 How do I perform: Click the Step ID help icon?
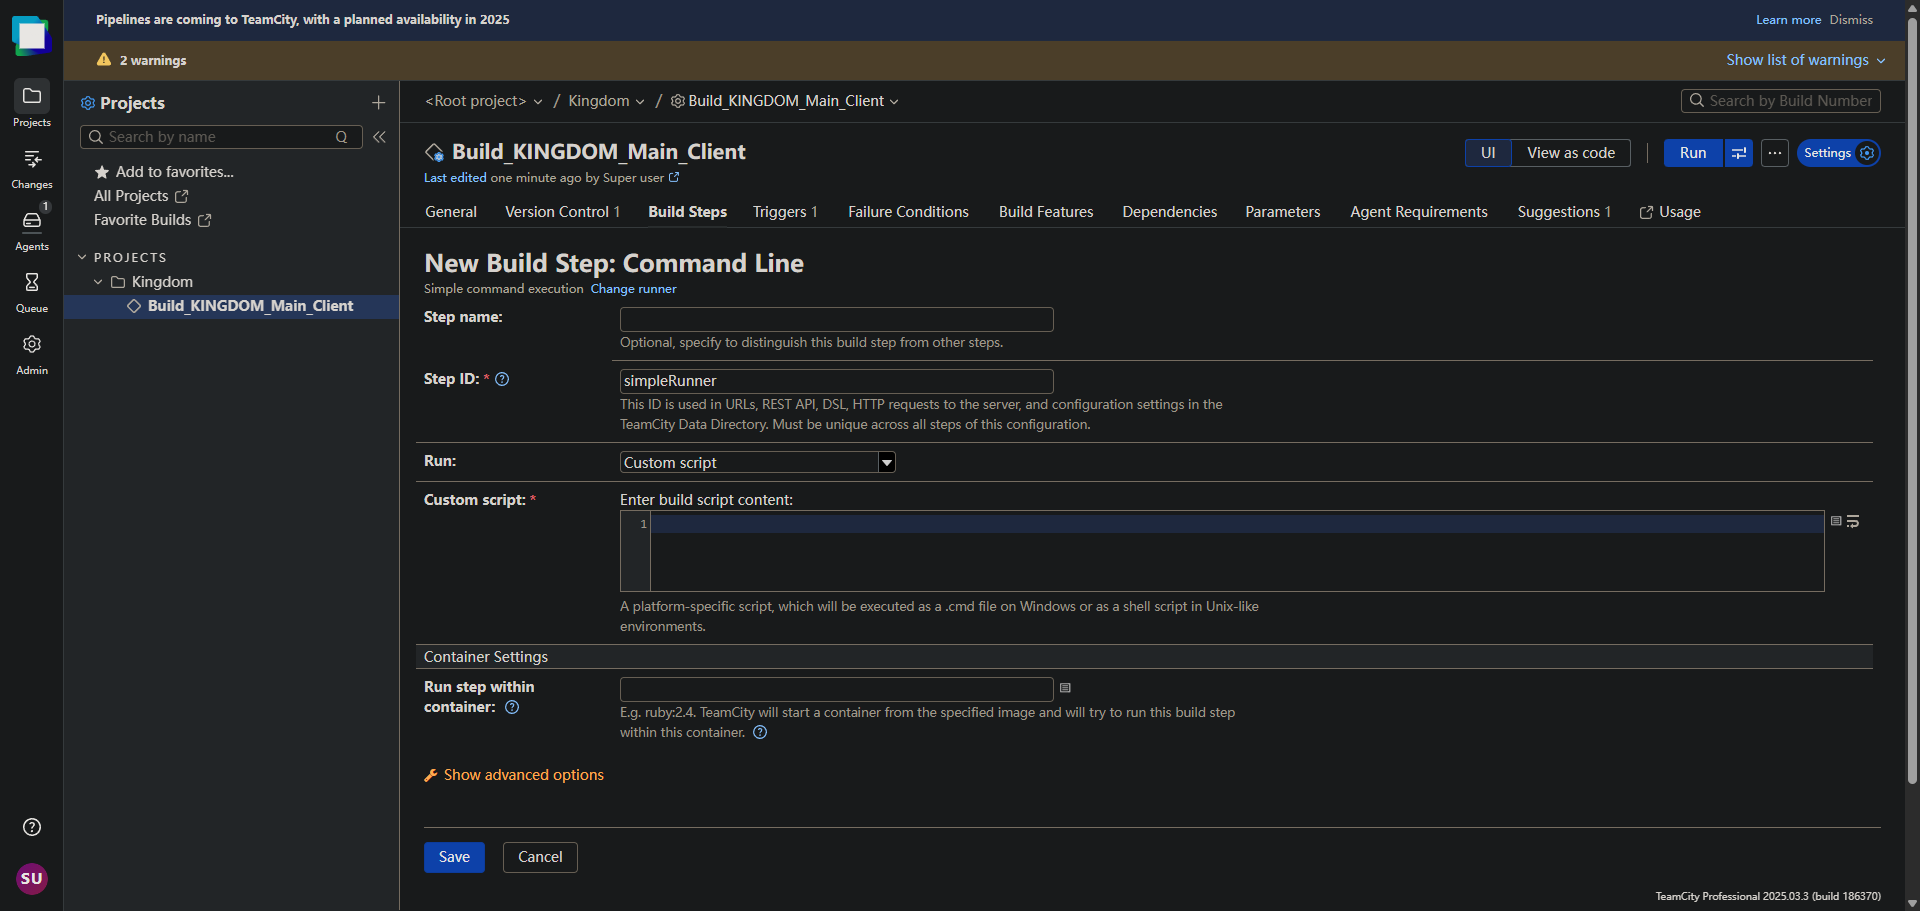(x=502, y=379)
